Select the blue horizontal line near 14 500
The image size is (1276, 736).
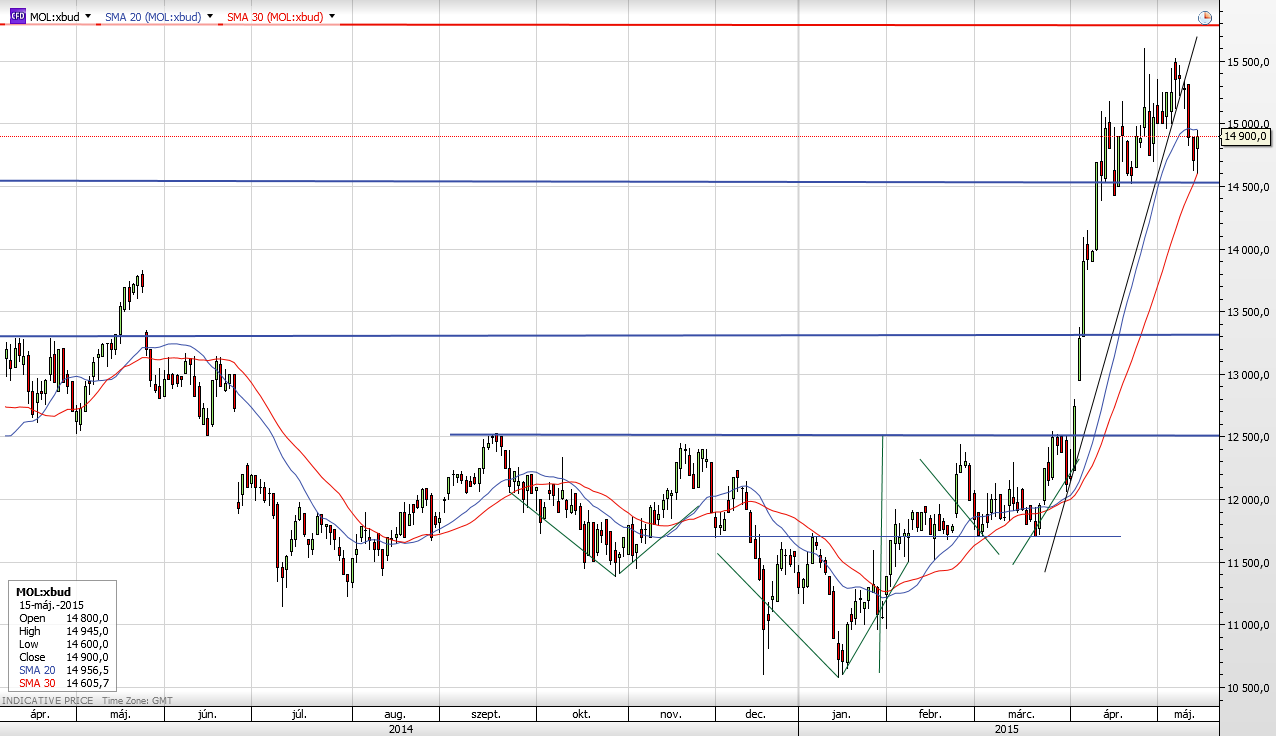[610, 182]
